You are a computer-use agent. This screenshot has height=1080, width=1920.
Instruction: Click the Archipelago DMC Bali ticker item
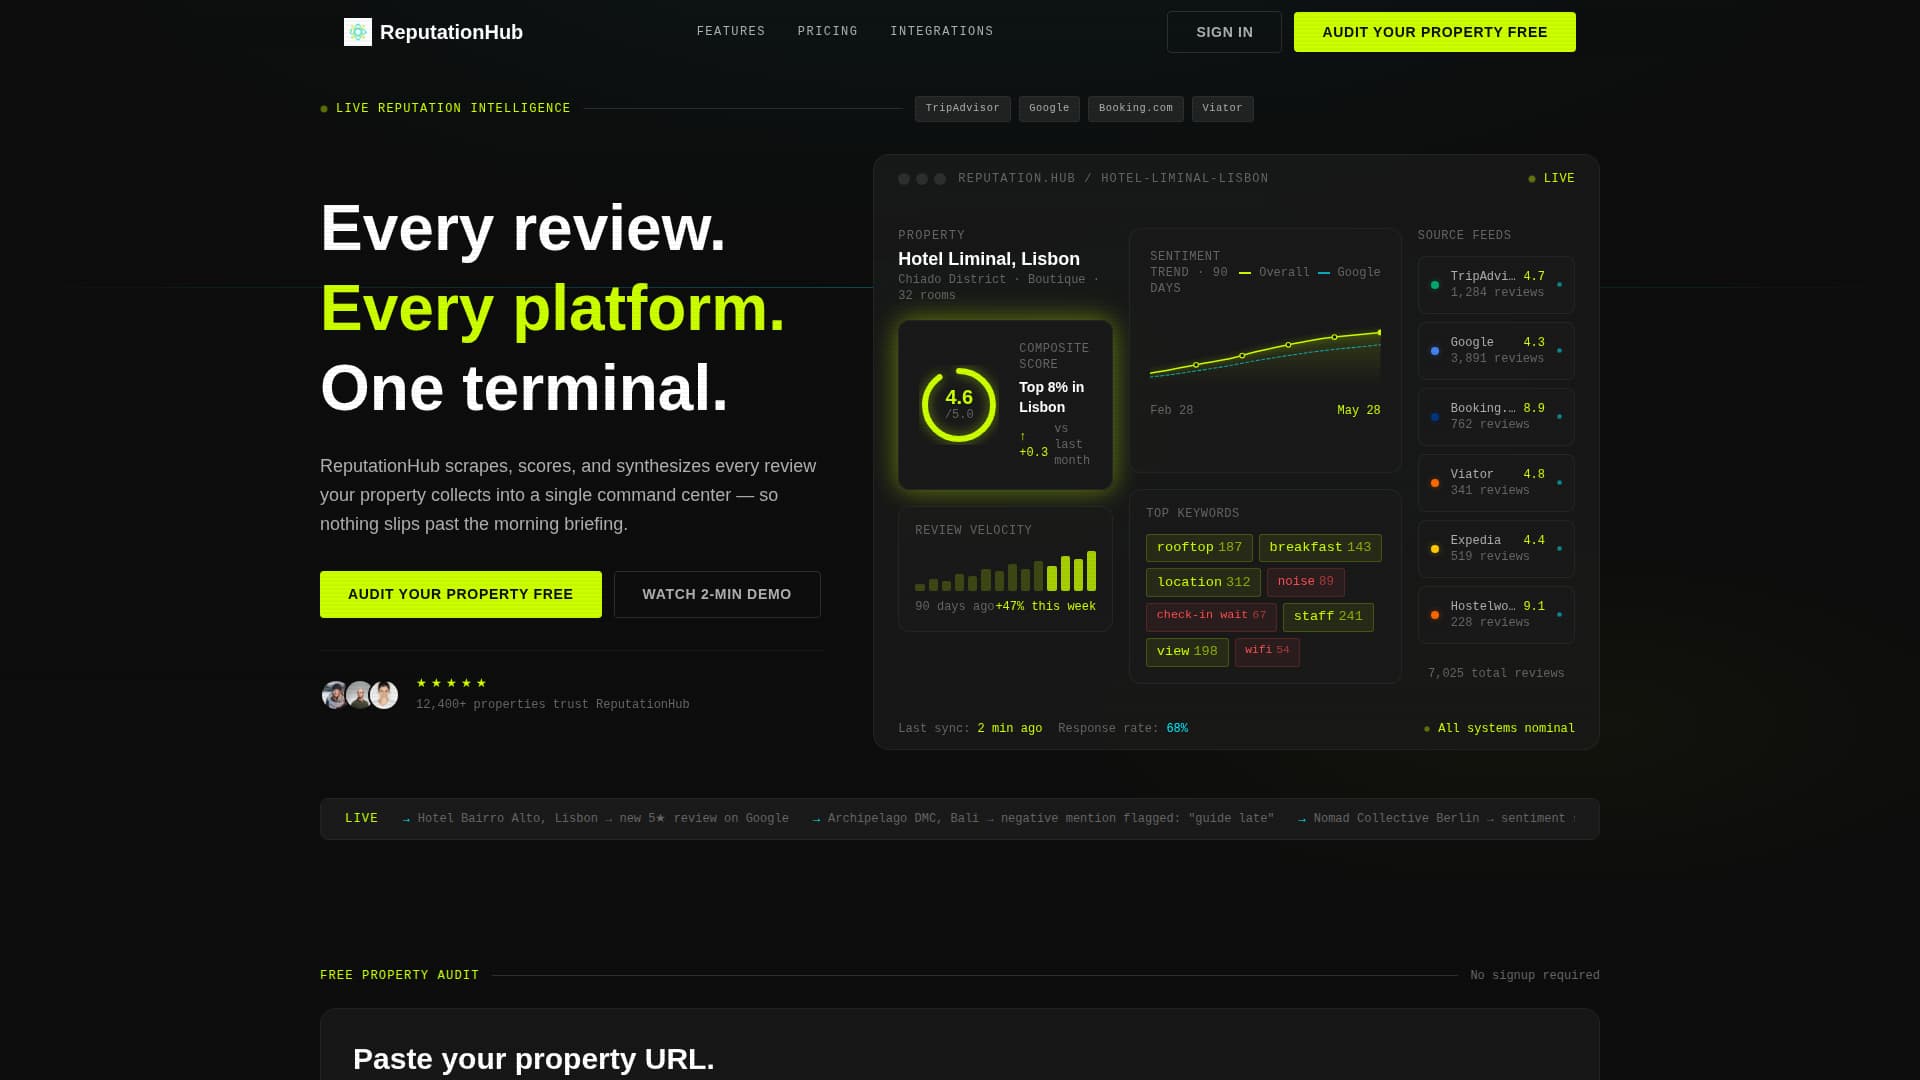1043,819
